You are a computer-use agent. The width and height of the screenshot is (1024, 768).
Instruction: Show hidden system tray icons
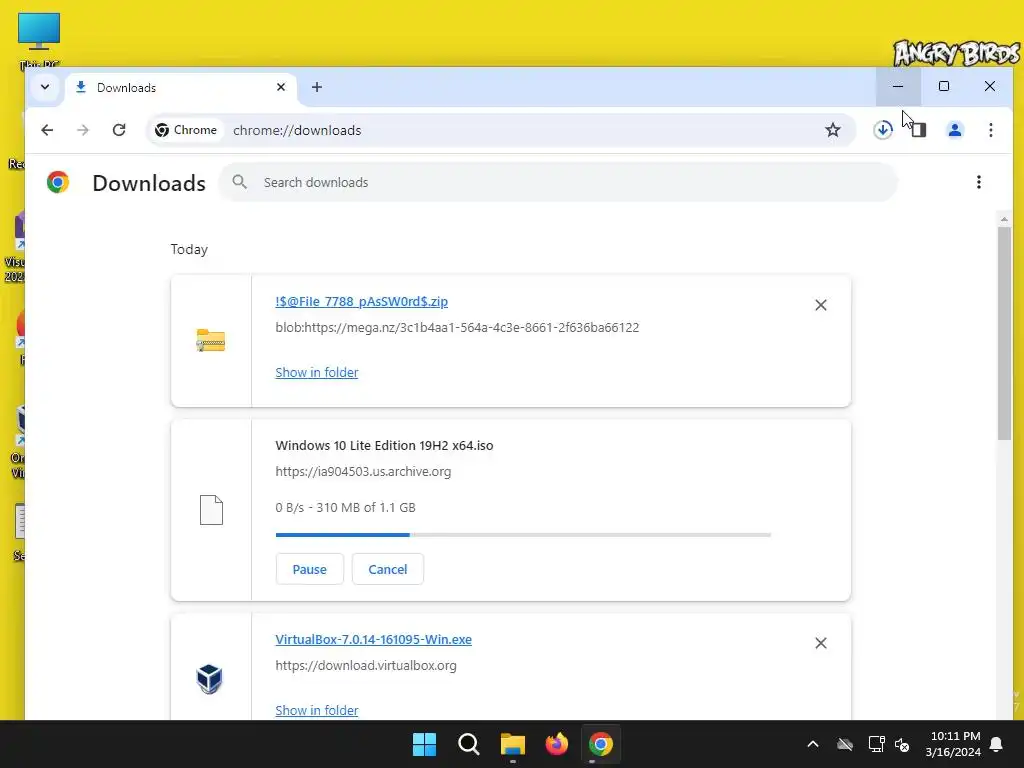[x=813, y=744]
